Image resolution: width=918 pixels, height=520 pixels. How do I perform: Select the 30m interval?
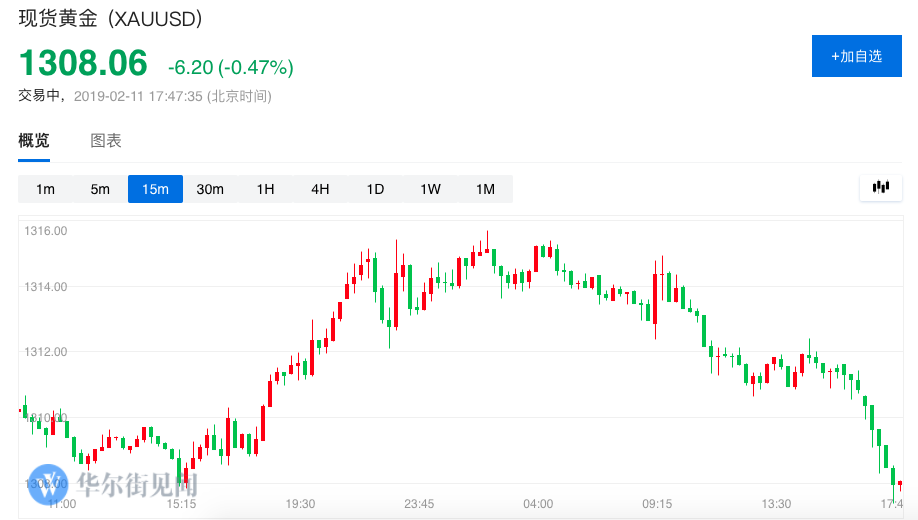[210, 189]
